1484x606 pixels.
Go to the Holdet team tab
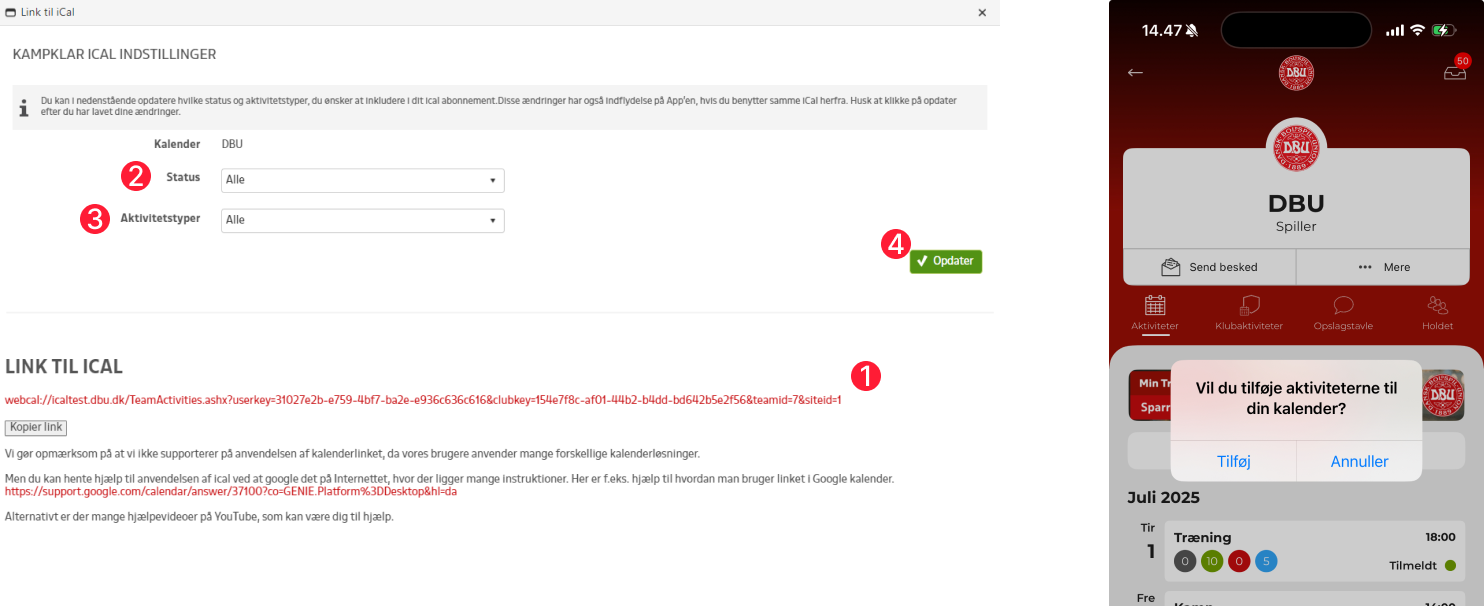click(x=1437, y=313)
